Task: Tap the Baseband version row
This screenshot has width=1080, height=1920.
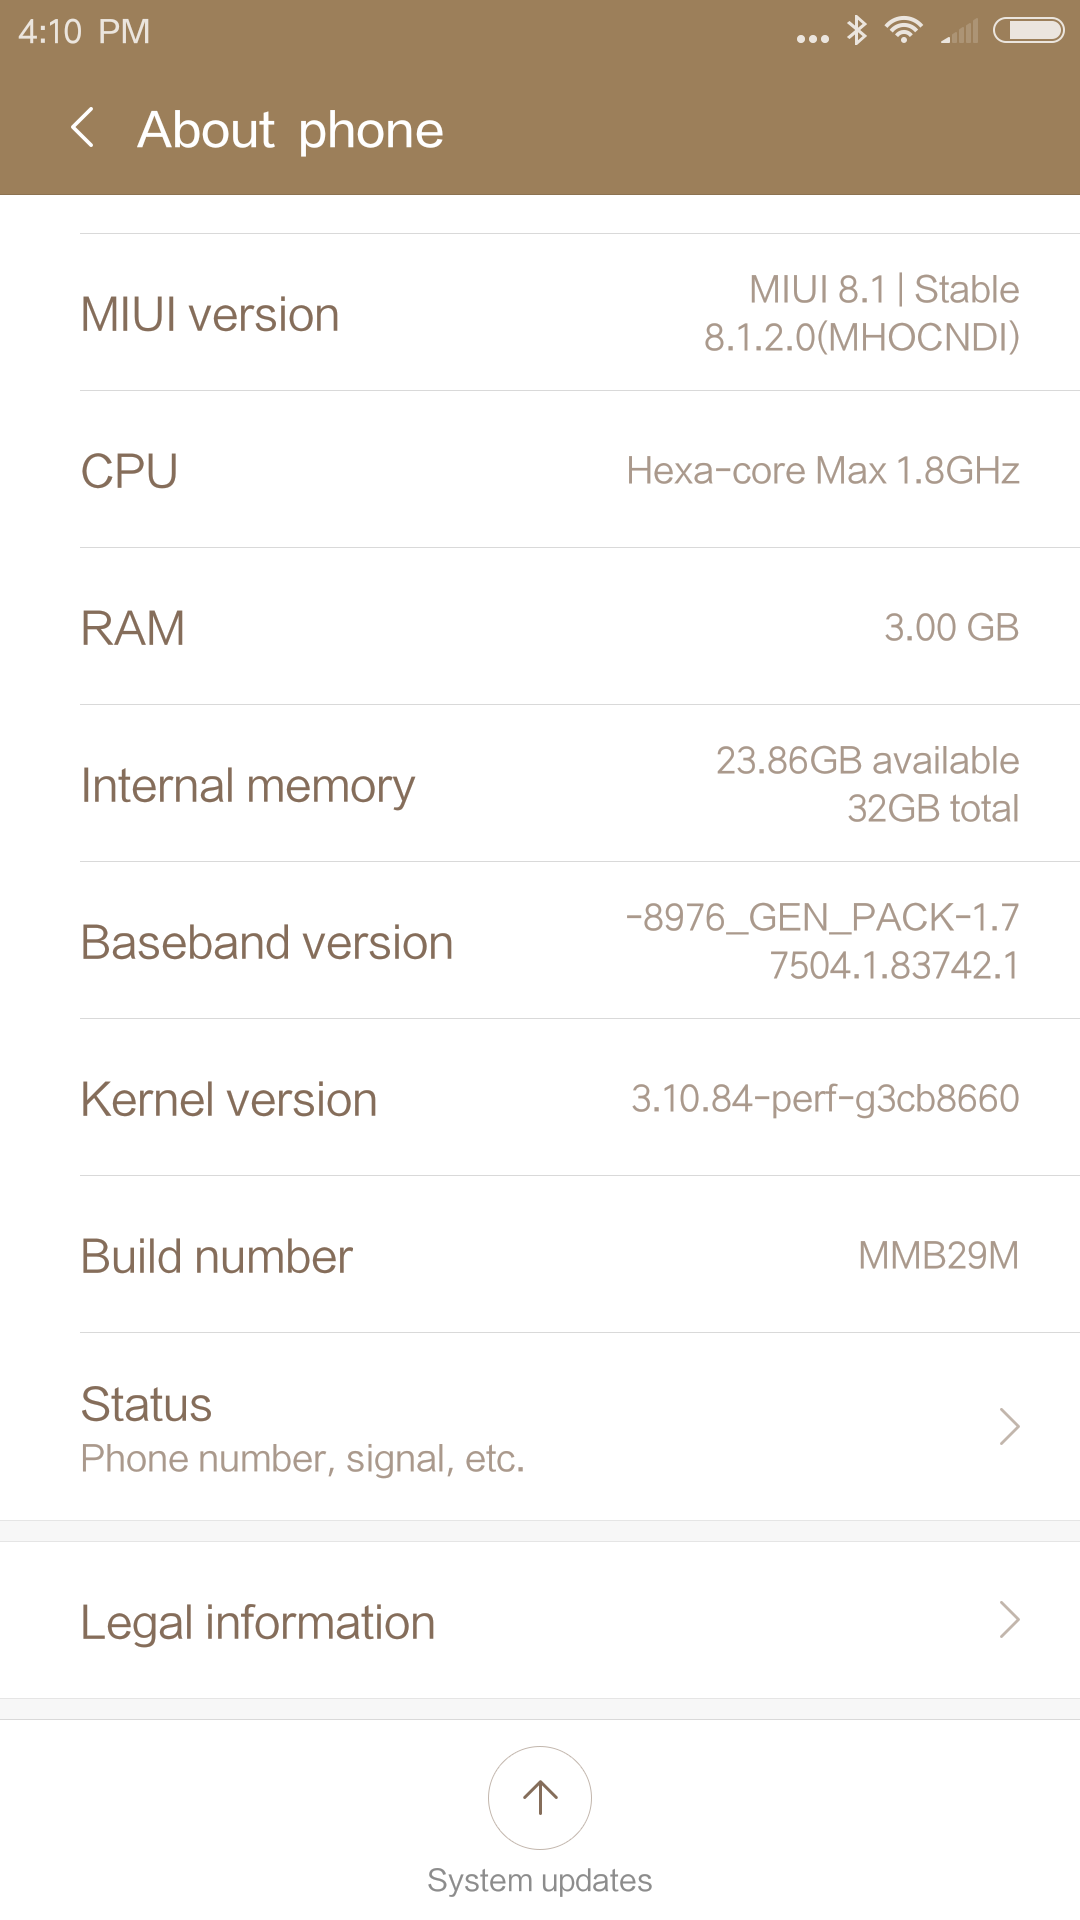Action: pos(540,941)
